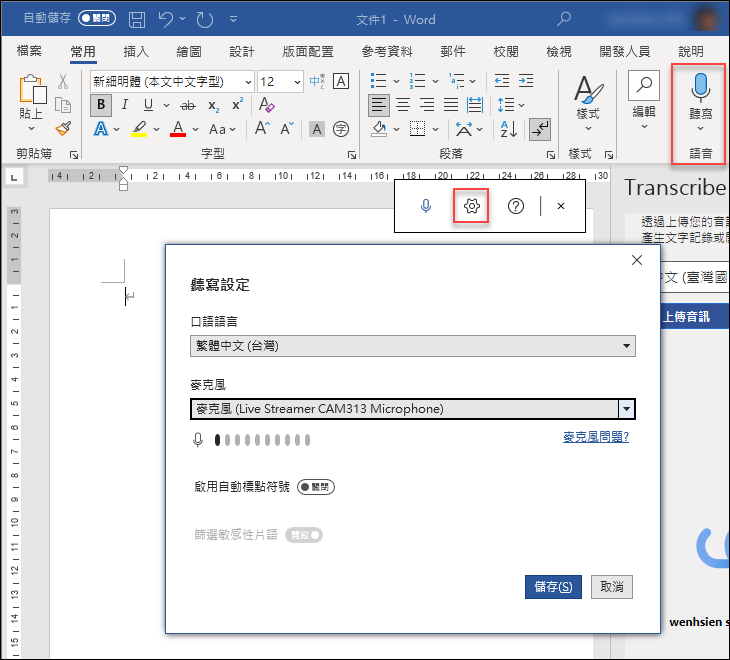Viewport: 730px width, 660px height.
Task: Cancel the dictation settings dialog
Action: (612, 586)
